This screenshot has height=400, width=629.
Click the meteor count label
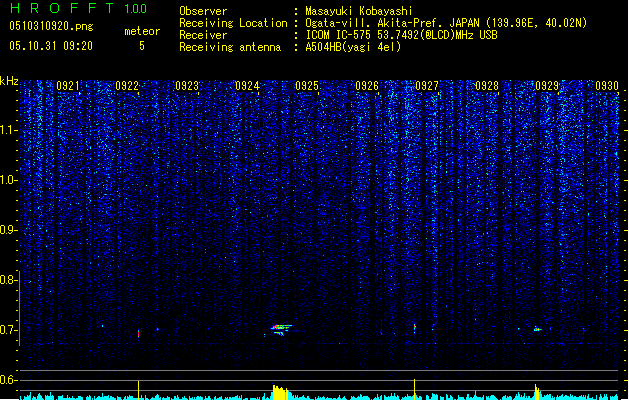pos(142,31)
